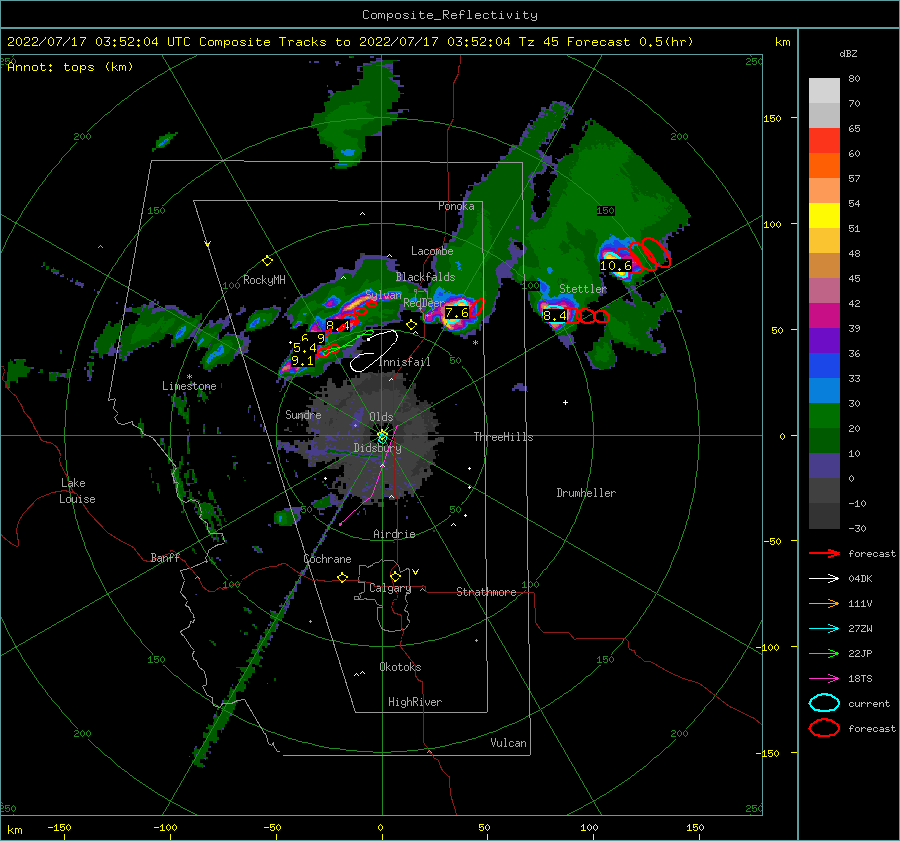Click the red forecast arrow legend icon

824,553
